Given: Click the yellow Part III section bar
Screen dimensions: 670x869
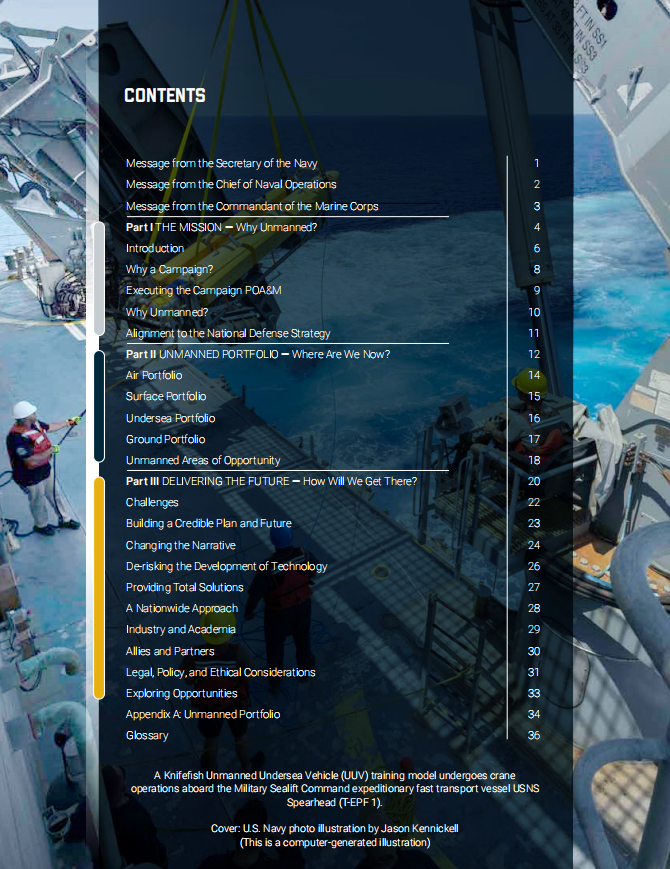Looking at the screenshot, I should 99,588.
